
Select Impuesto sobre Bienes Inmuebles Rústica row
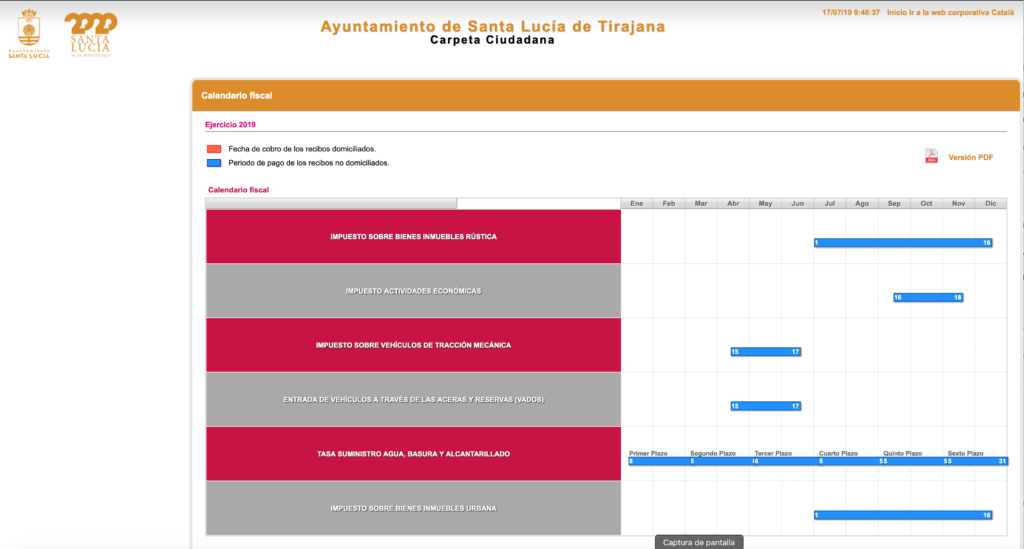pos(413,237)
